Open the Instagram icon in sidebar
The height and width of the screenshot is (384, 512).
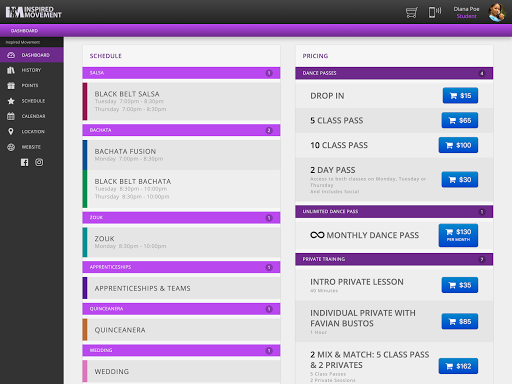[x=39, y=162]
